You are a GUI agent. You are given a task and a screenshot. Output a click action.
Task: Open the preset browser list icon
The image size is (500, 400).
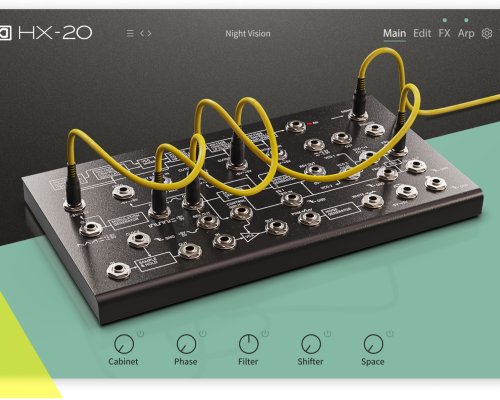(x=130, y=33)
